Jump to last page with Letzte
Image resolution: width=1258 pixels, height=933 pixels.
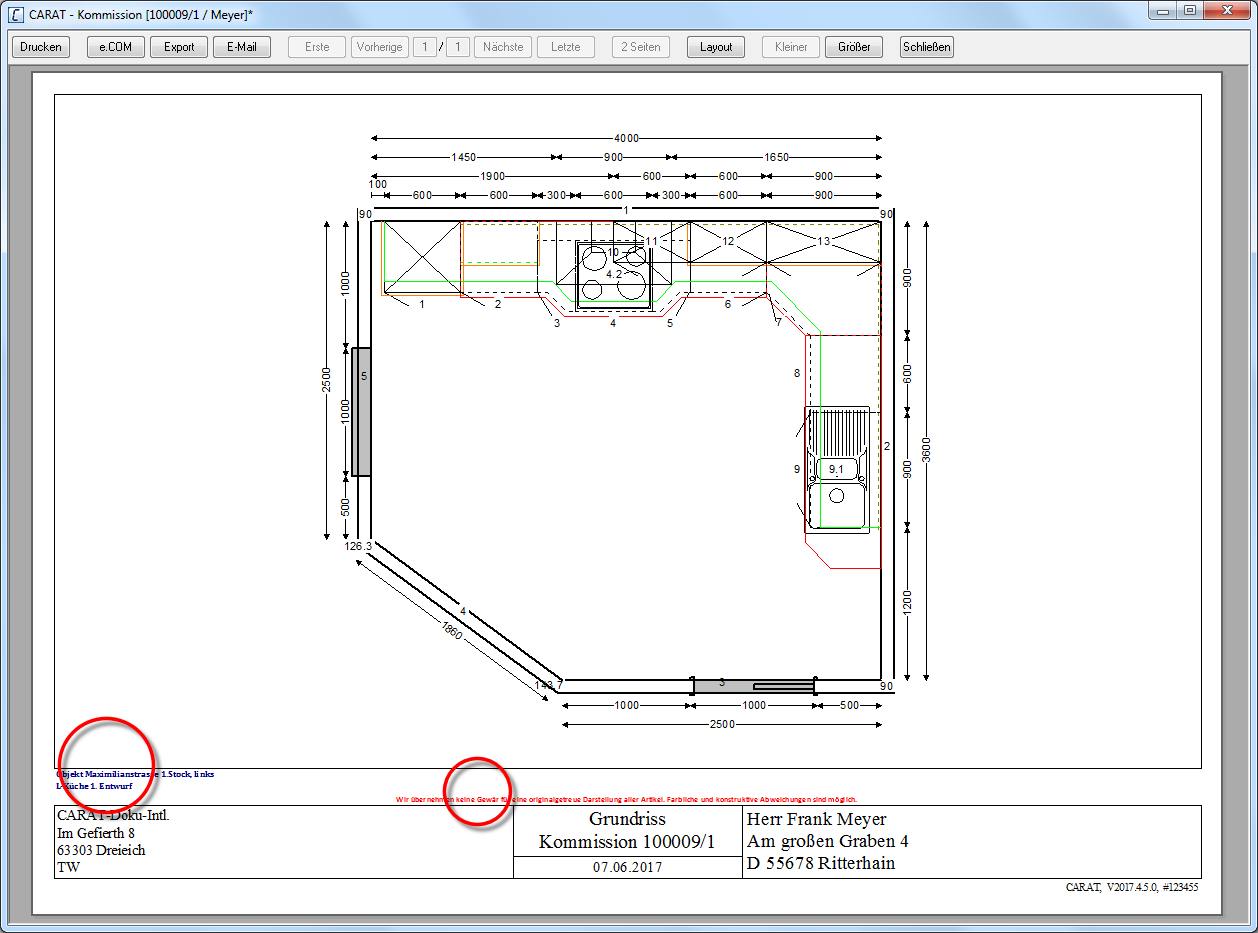coord(566,47)
